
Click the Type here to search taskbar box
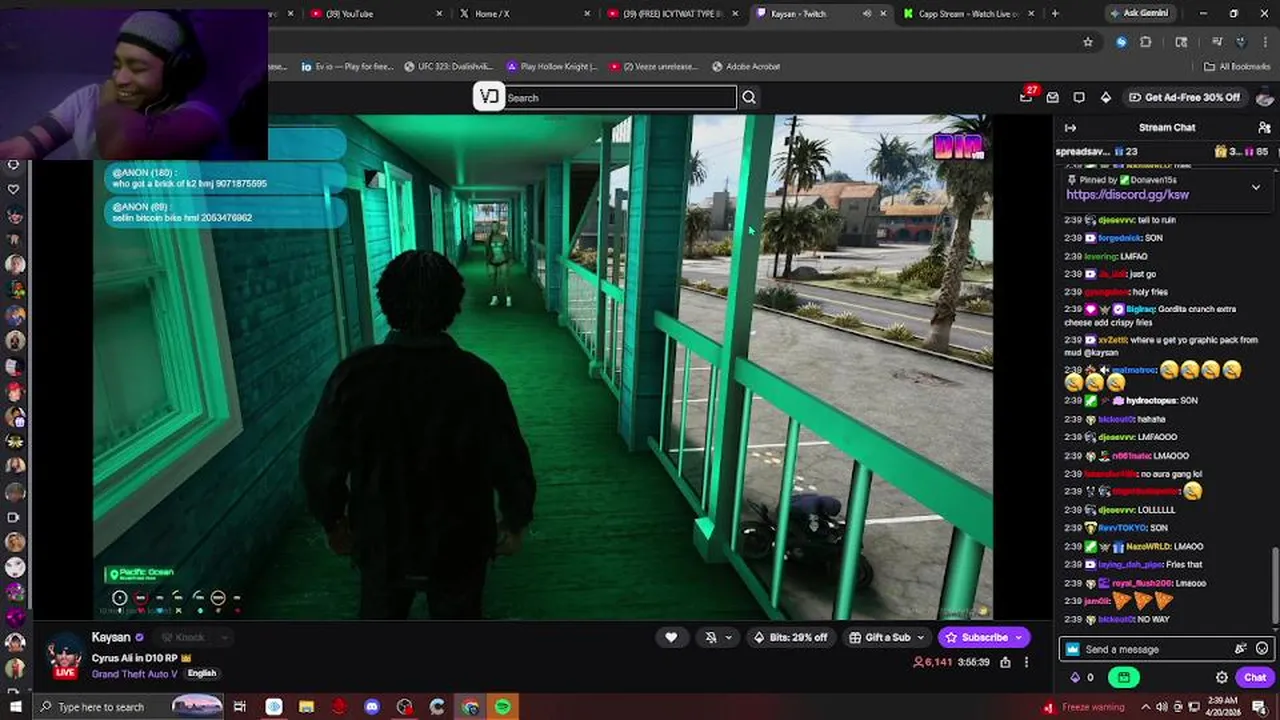pyautogui.click(x=130, y=707)
